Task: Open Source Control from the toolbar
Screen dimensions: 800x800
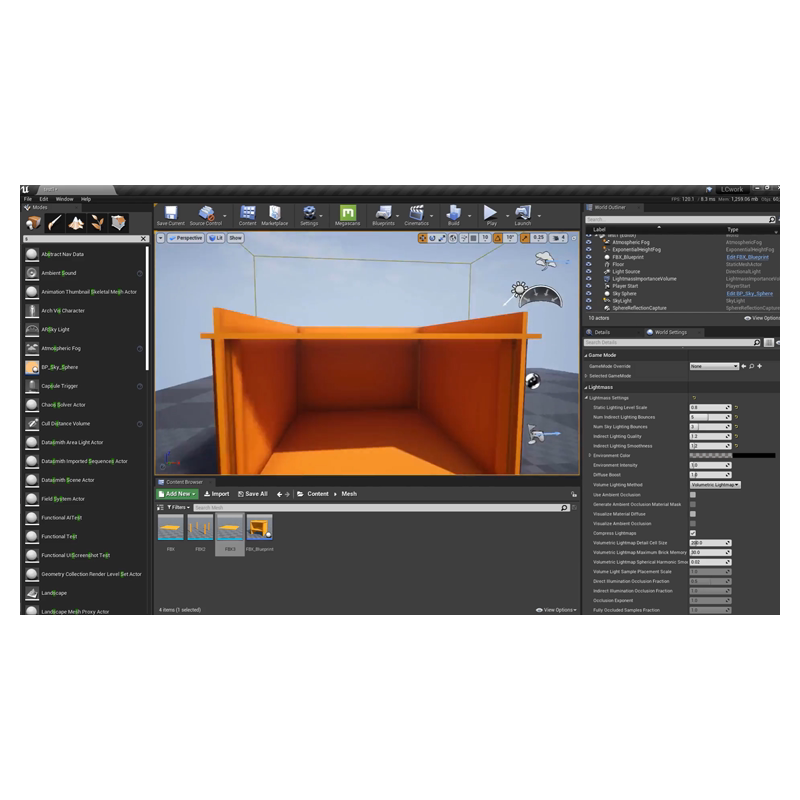Action: pos(206,215)
